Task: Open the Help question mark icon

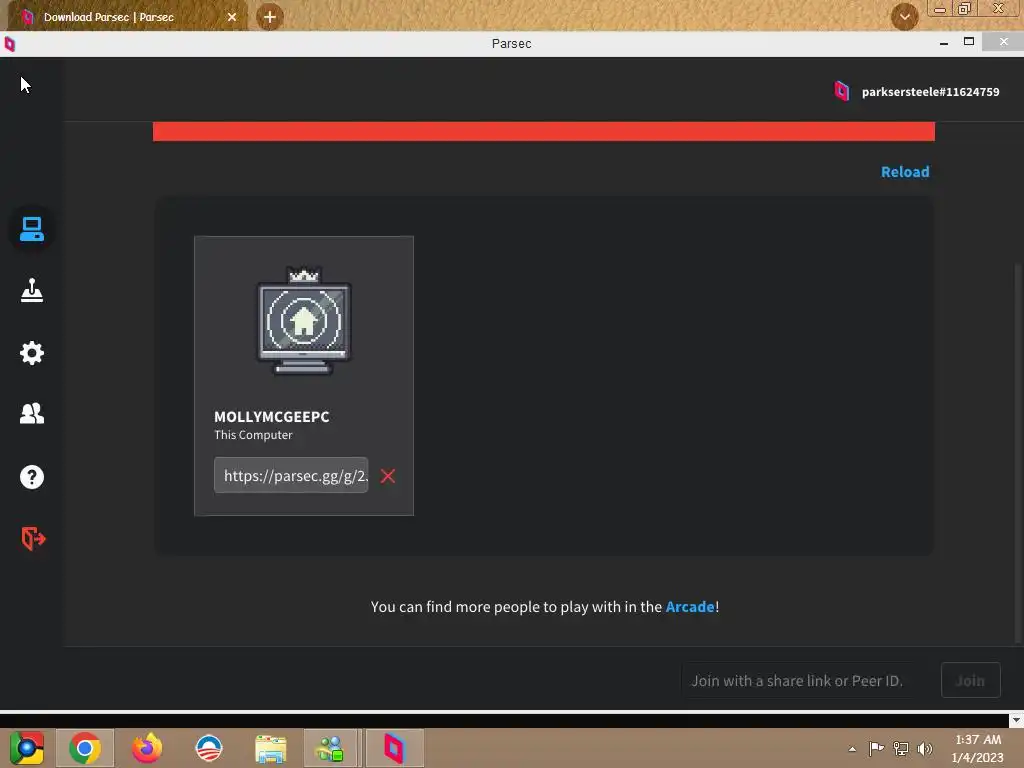Action: tap(31, 477)
